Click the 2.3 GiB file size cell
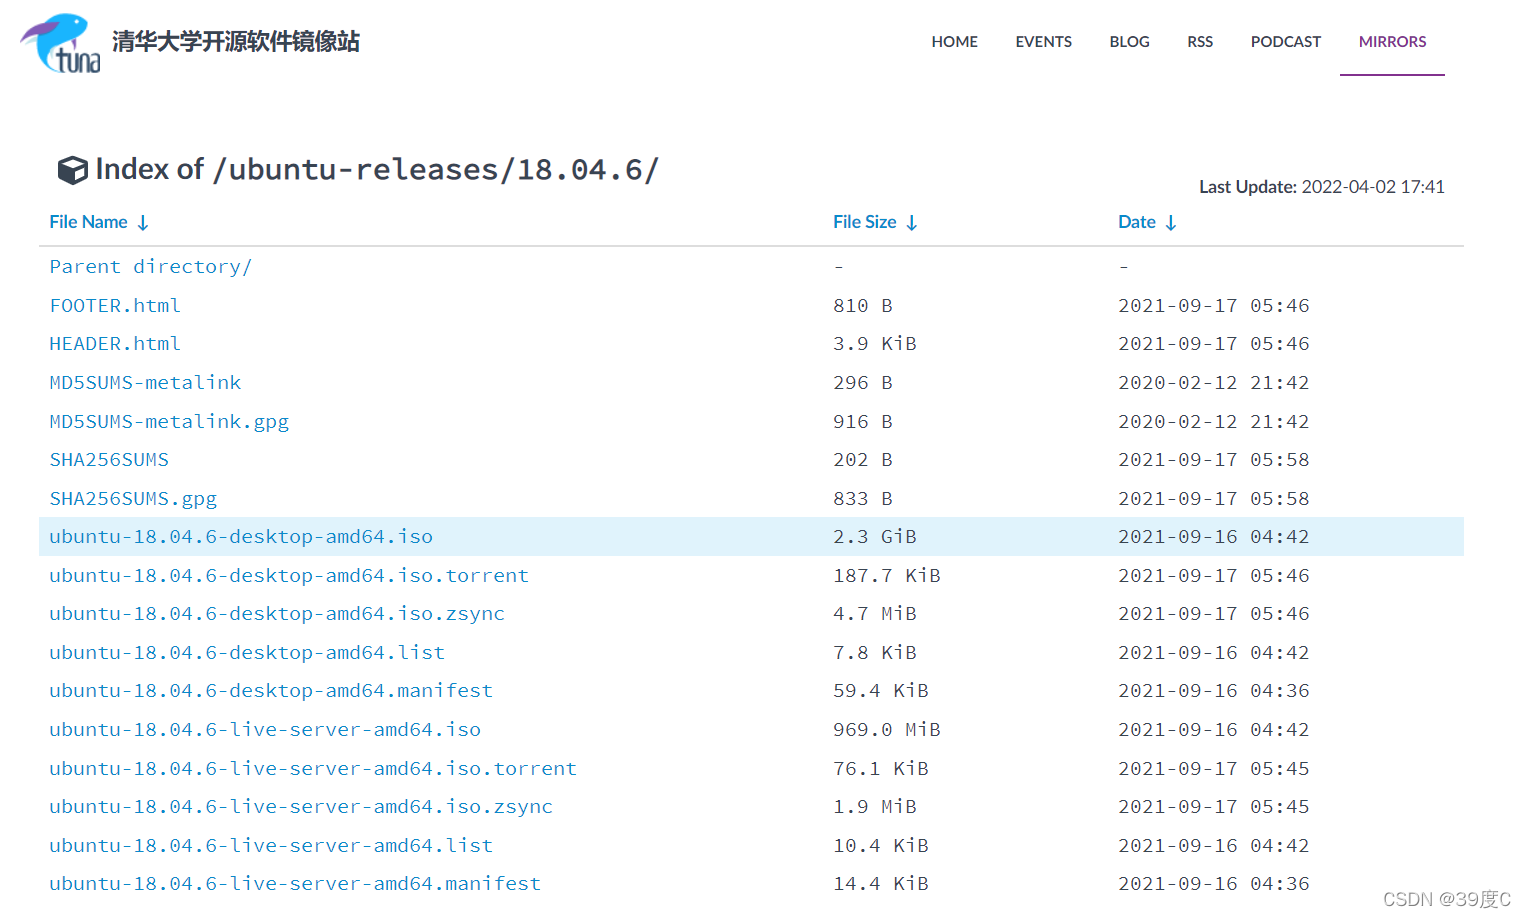The height and width of the screenshot is (918, 1526). click(875, 537)
